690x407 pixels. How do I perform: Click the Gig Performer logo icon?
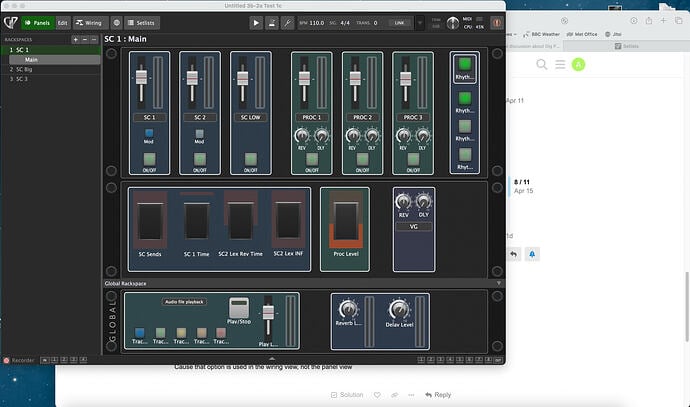point(11,22)
